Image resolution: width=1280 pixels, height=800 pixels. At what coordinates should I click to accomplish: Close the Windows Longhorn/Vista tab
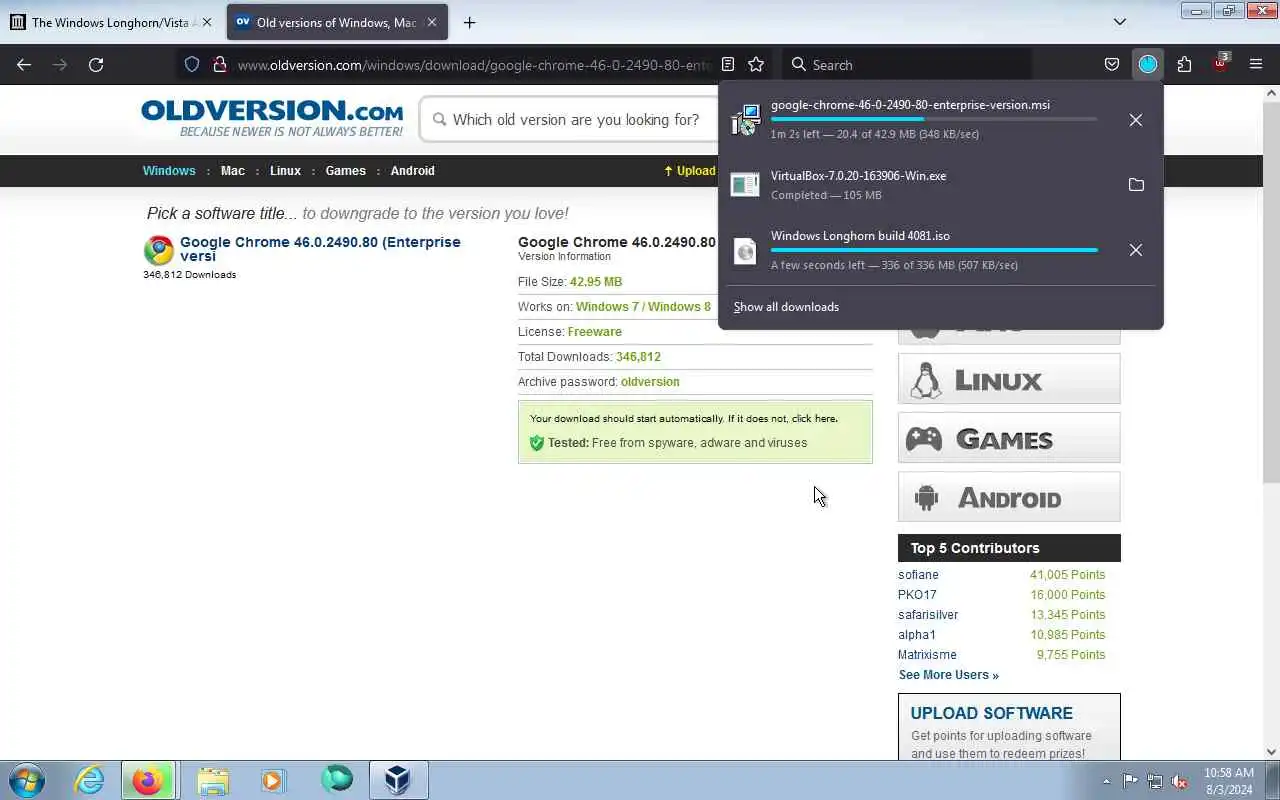(x=207, y=22)
